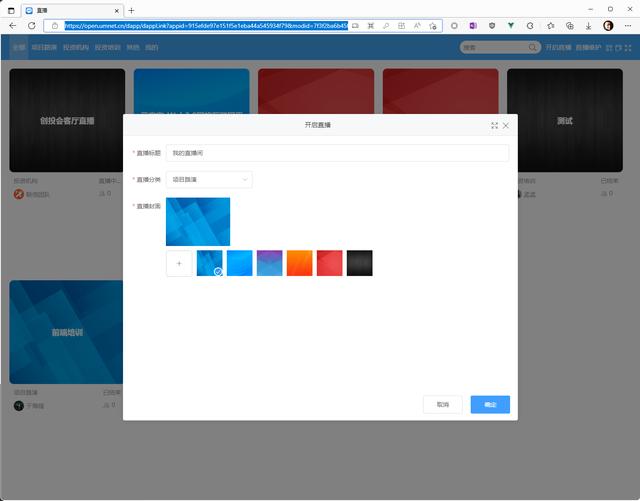Select the 投资机构 tab behind the dialog
This screenshot has height=501, width=640.
76,47
